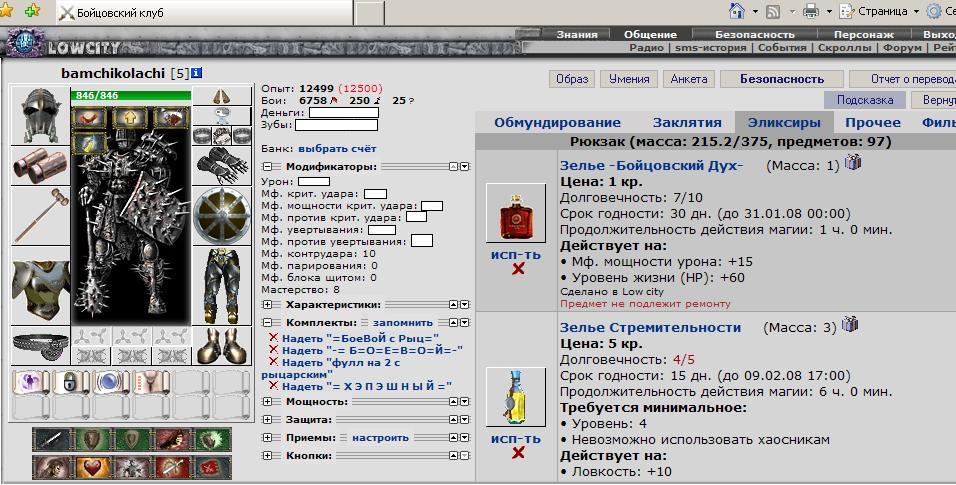Click the purple figure scroll slot
The width and height of the screenshot is (956, 485).
click(x=30, y=383)
